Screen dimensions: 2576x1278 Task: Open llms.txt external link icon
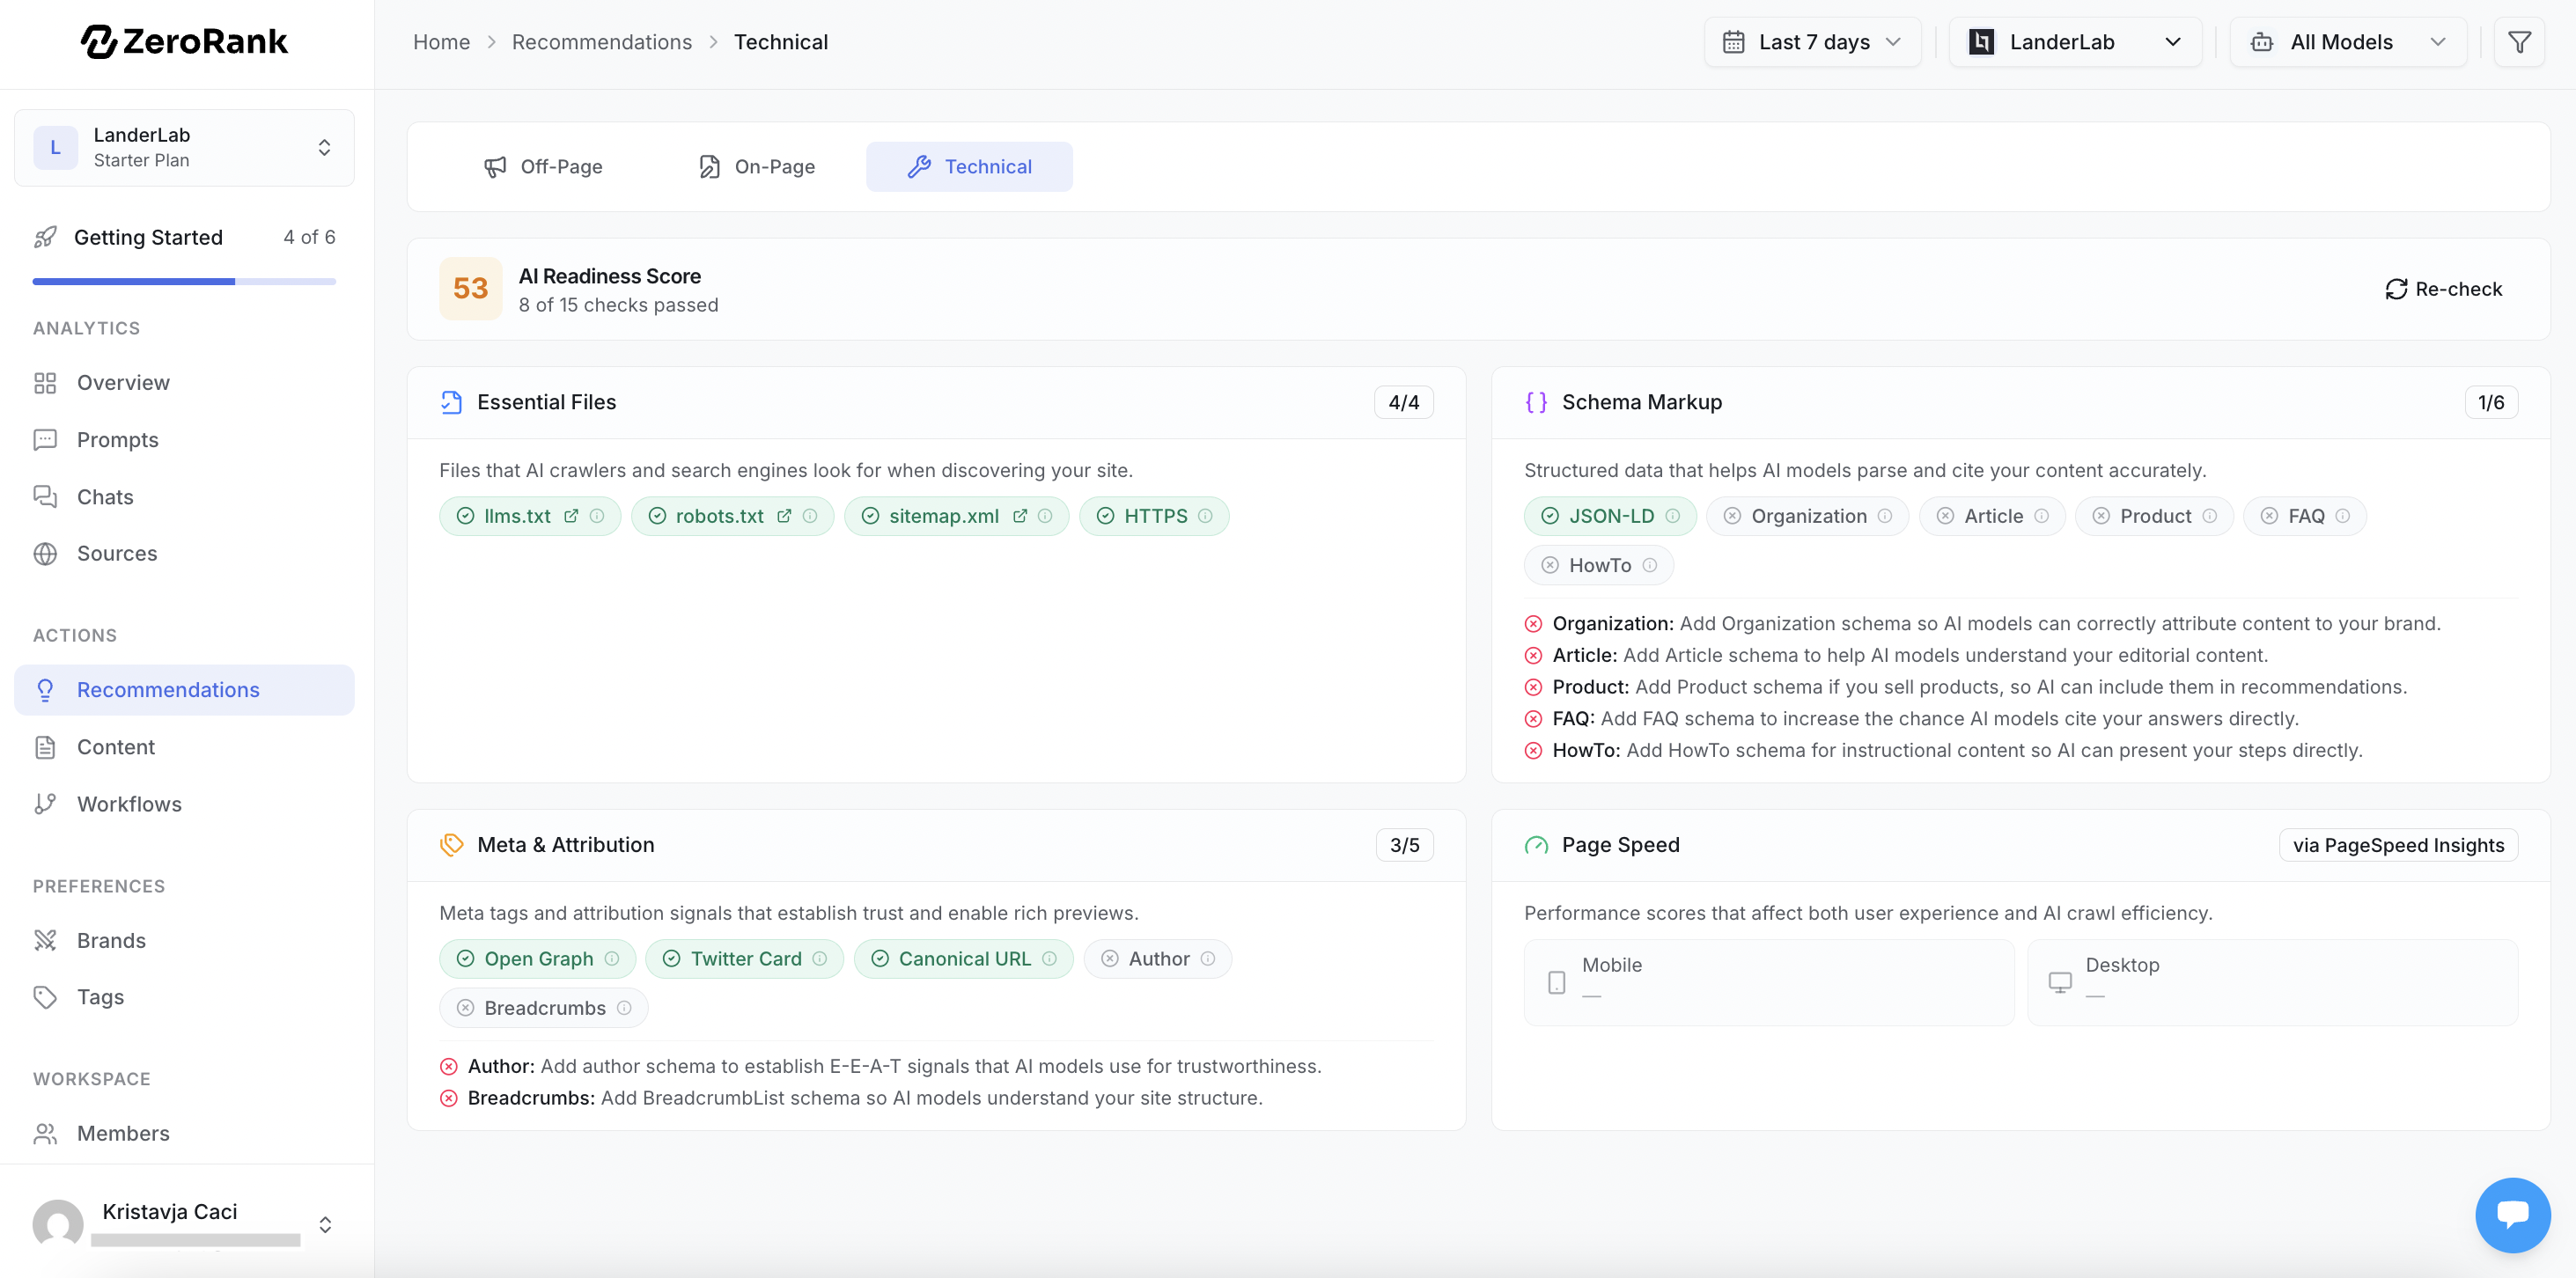click(x=571, y=516)
